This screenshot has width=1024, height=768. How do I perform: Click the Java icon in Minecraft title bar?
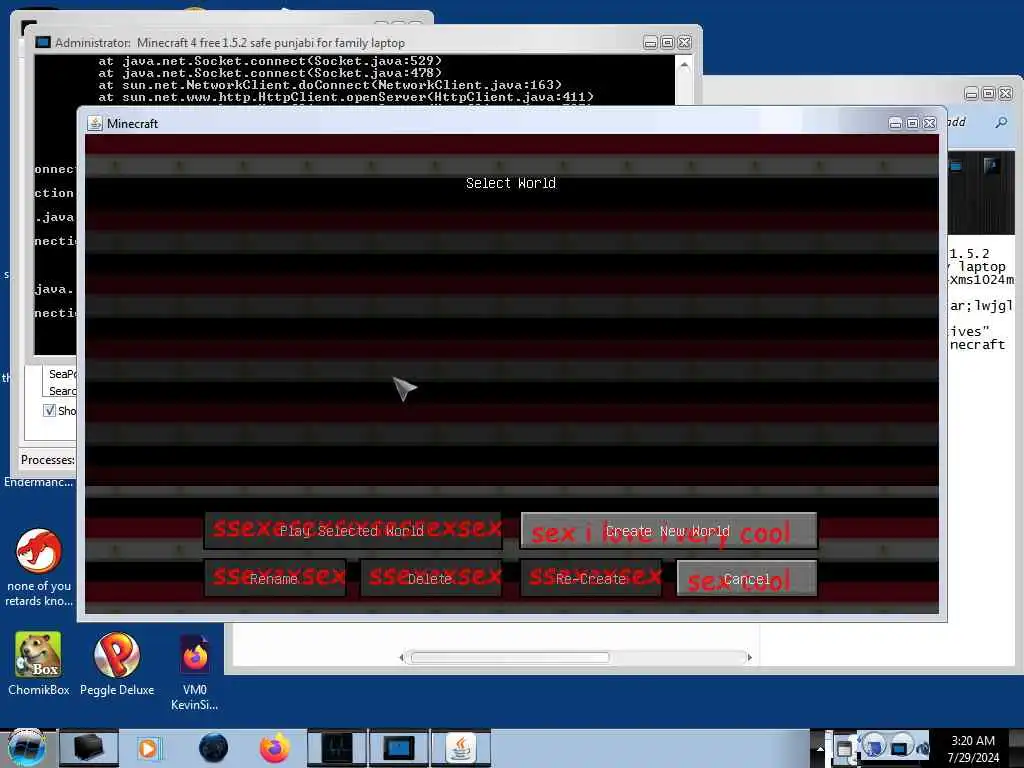(x=95, y=123)
